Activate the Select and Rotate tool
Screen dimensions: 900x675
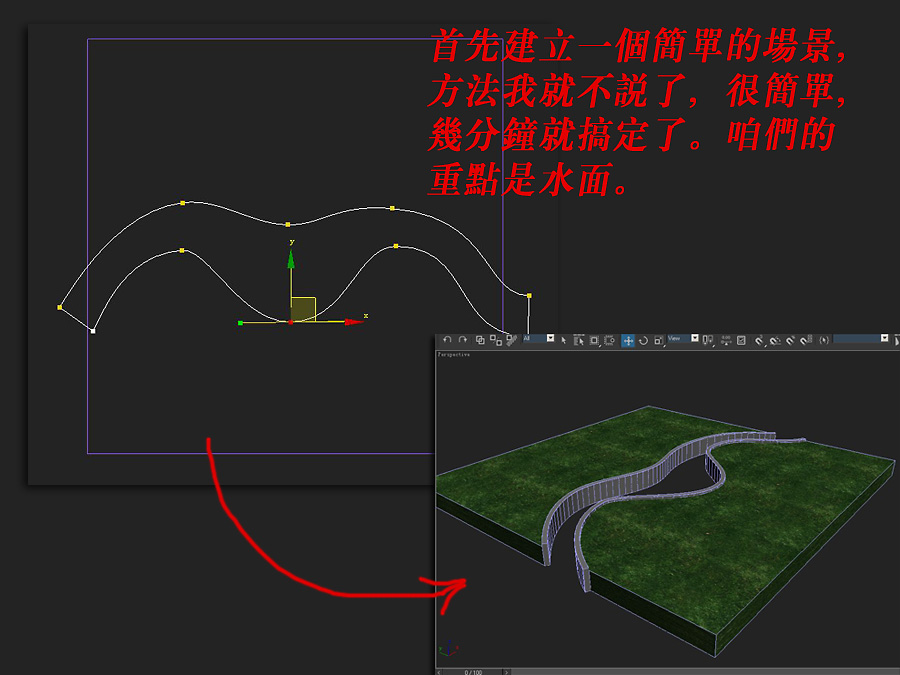(645, 340)
